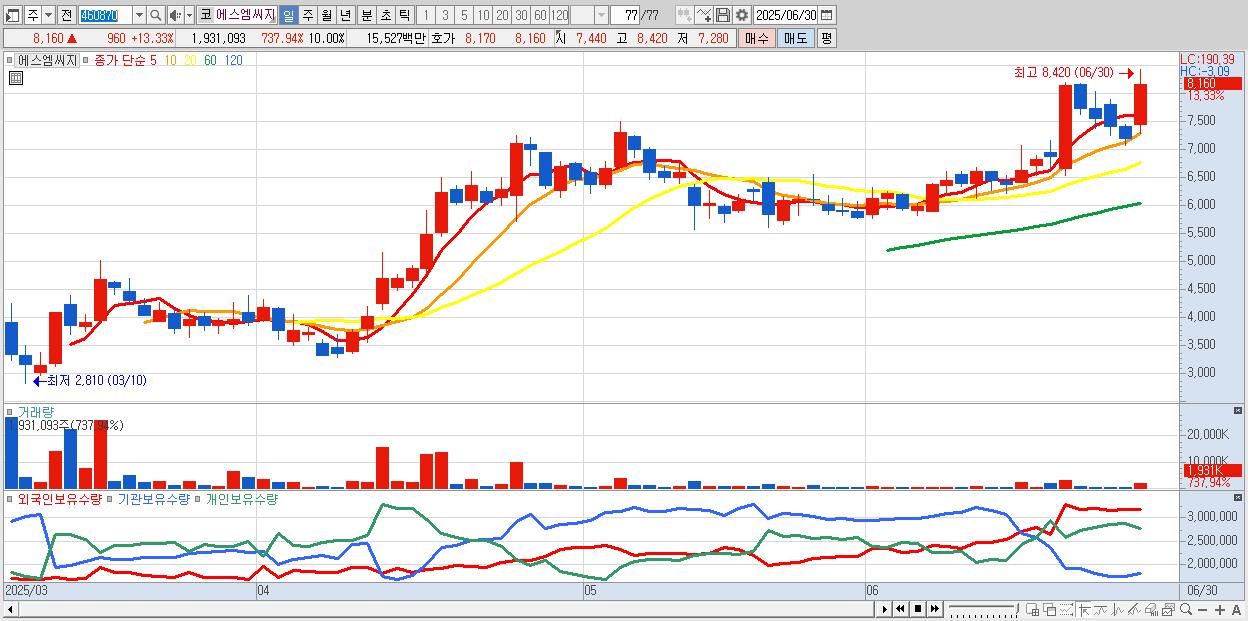Image resolution: width=1248 pixels, height=621 pixels.
Task: Click the trend line drawing icon
Action: [1101, 609]
